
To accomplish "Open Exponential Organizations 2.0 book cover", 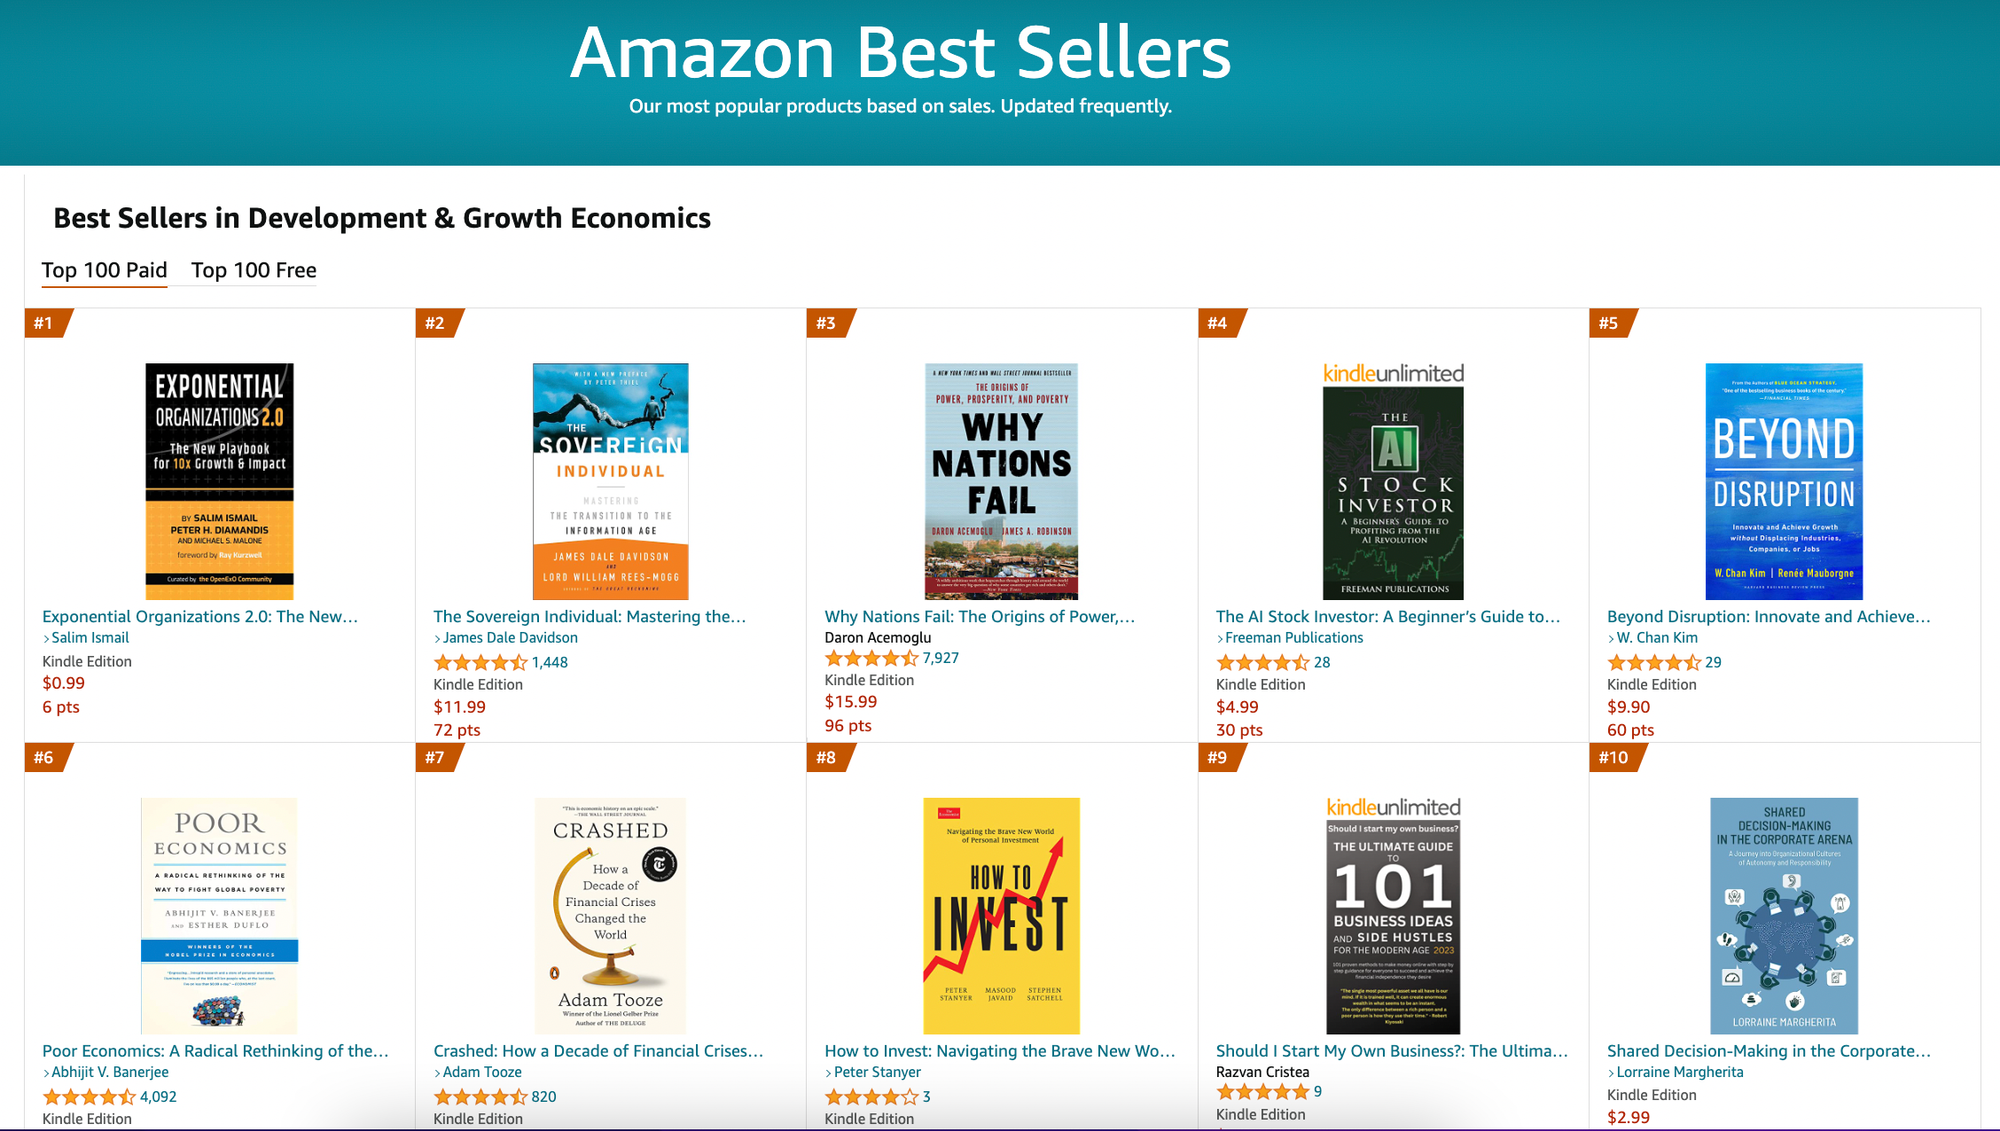I will coord(220,481).
